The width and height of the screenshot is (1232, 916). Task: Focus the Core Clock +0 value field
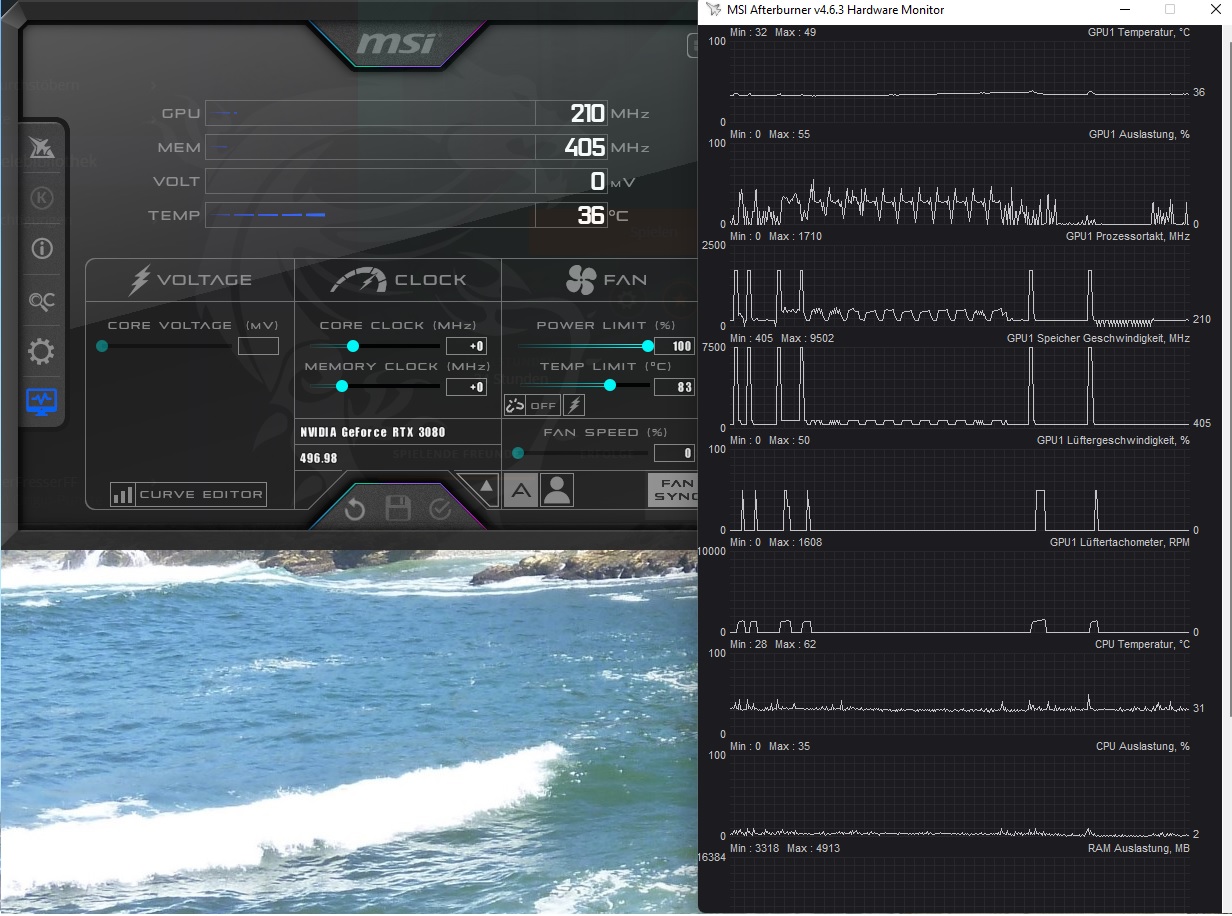466,346
